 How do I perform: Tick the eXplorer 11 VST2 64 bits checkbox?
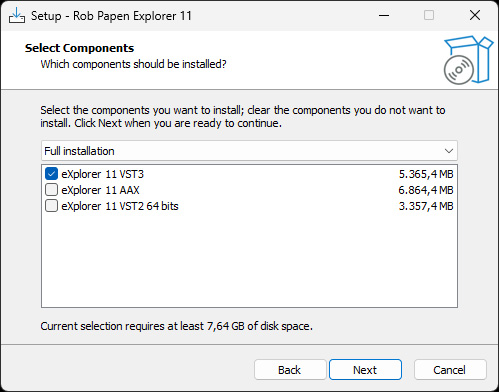[x=51, y=206]
